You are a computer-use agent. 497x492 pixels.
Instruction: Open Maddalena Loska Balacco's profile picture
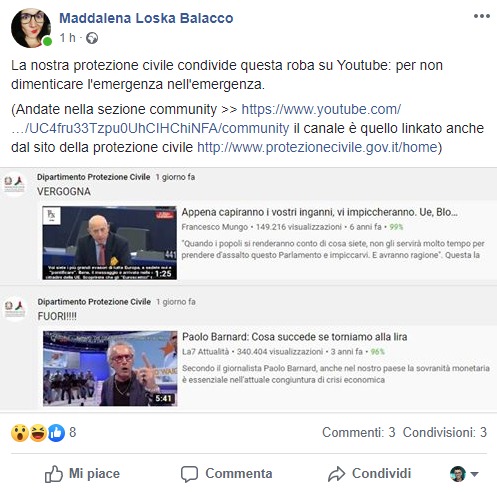pyautogui.click(x=31, y=28)
